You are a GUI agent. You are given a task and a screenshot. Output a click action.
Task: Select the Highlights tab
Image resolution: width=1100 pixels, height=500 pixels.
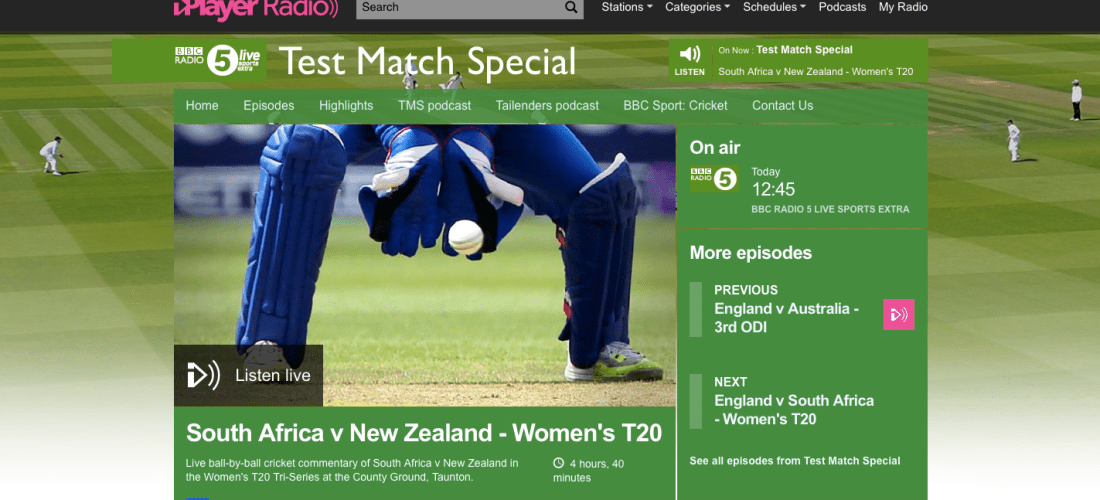346,106
